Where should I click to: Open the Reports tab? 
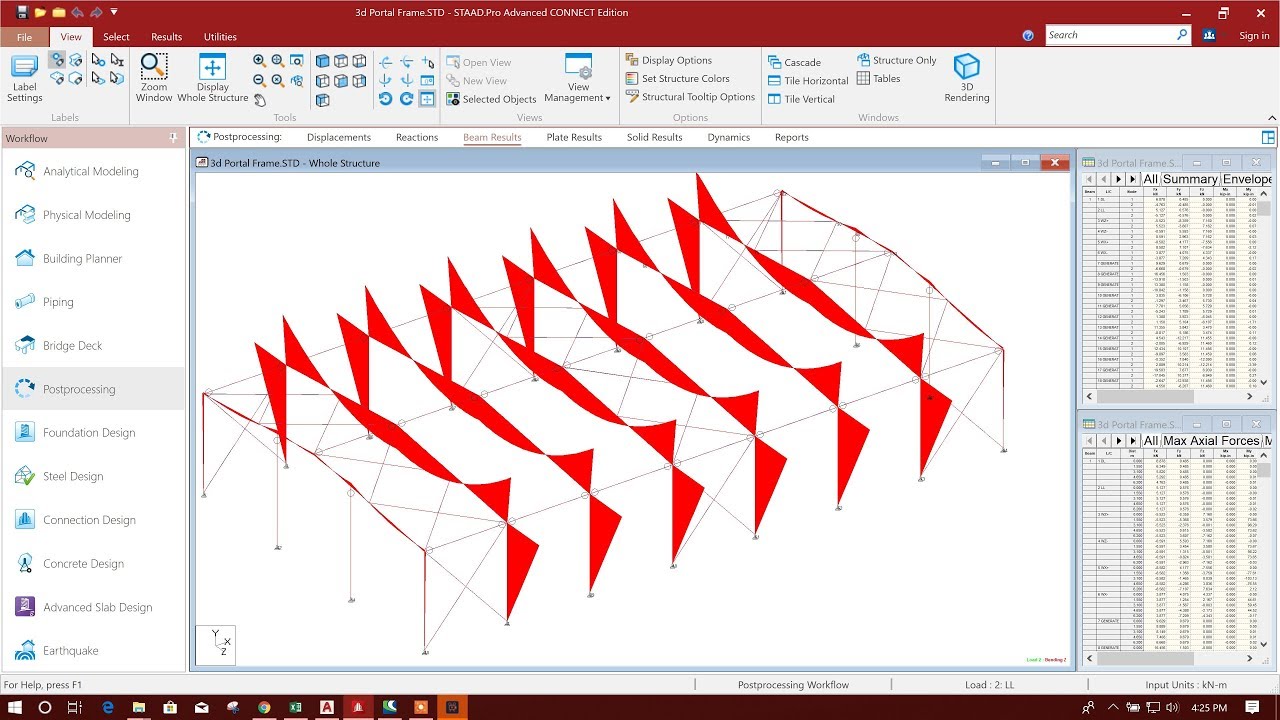tap(792, 138)
